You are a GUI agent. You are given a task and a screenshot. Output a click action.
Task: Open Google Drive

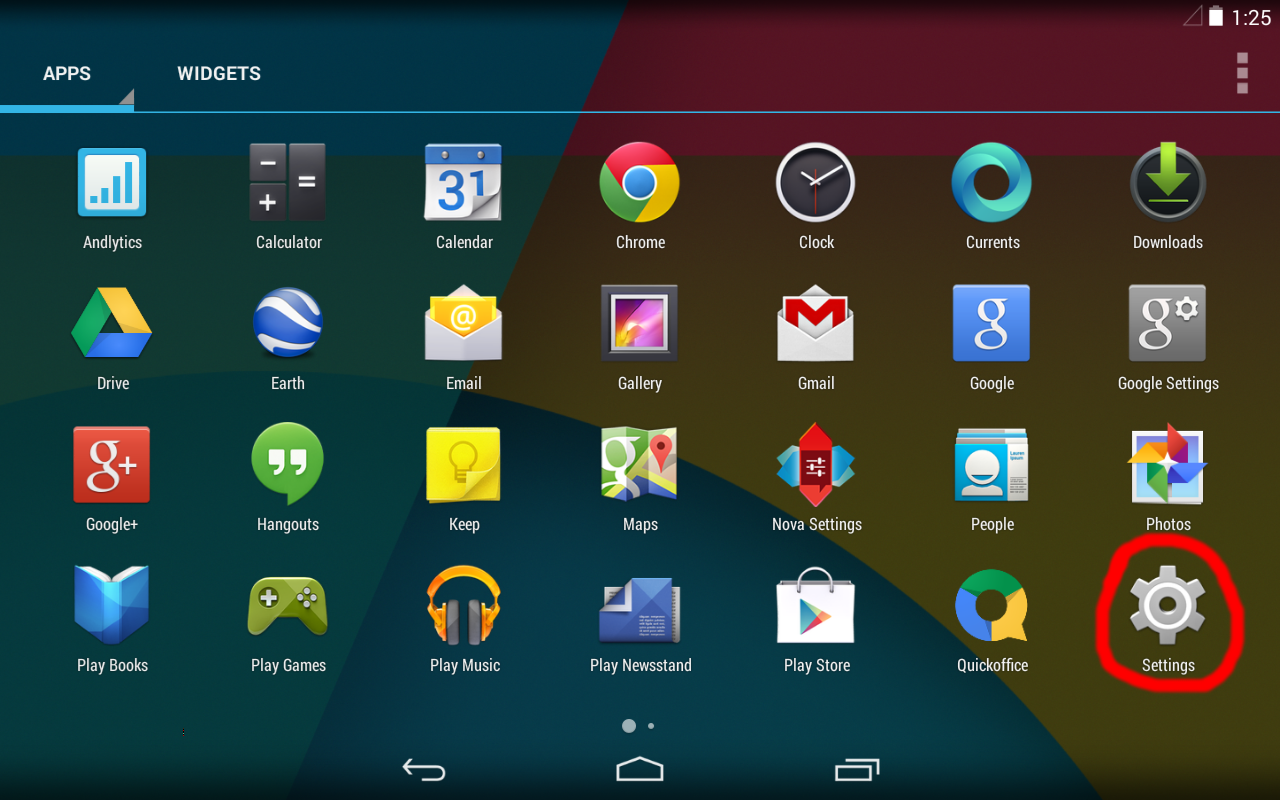click(112, 323)
